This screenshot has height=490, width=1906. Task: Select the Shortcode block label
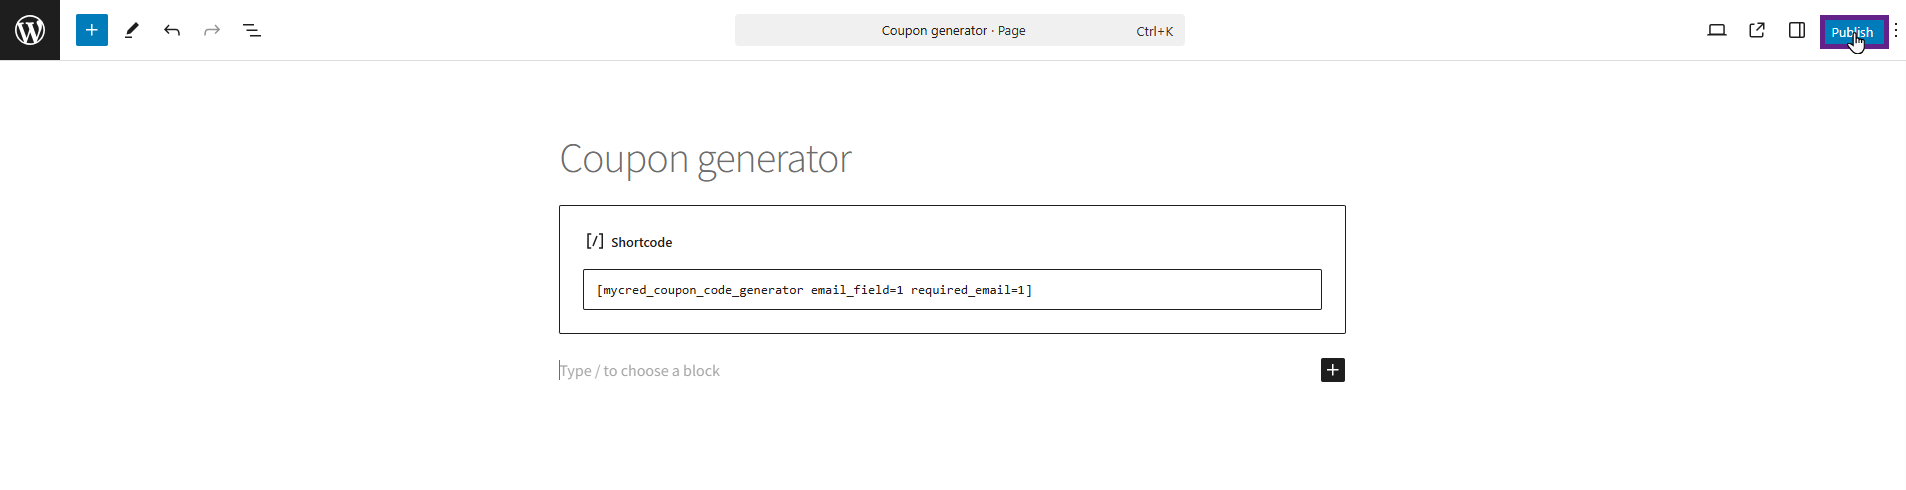click(641, 243)
